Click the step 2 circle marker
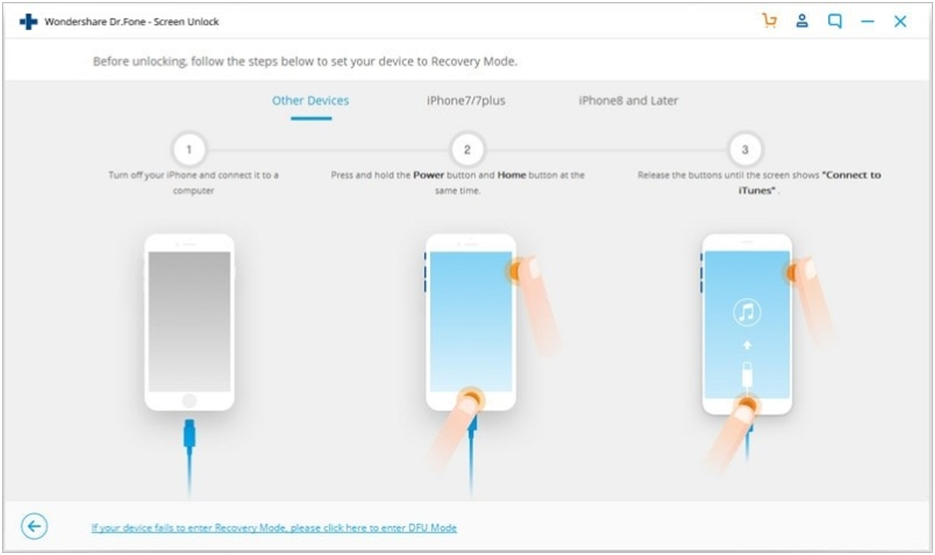 466,151
